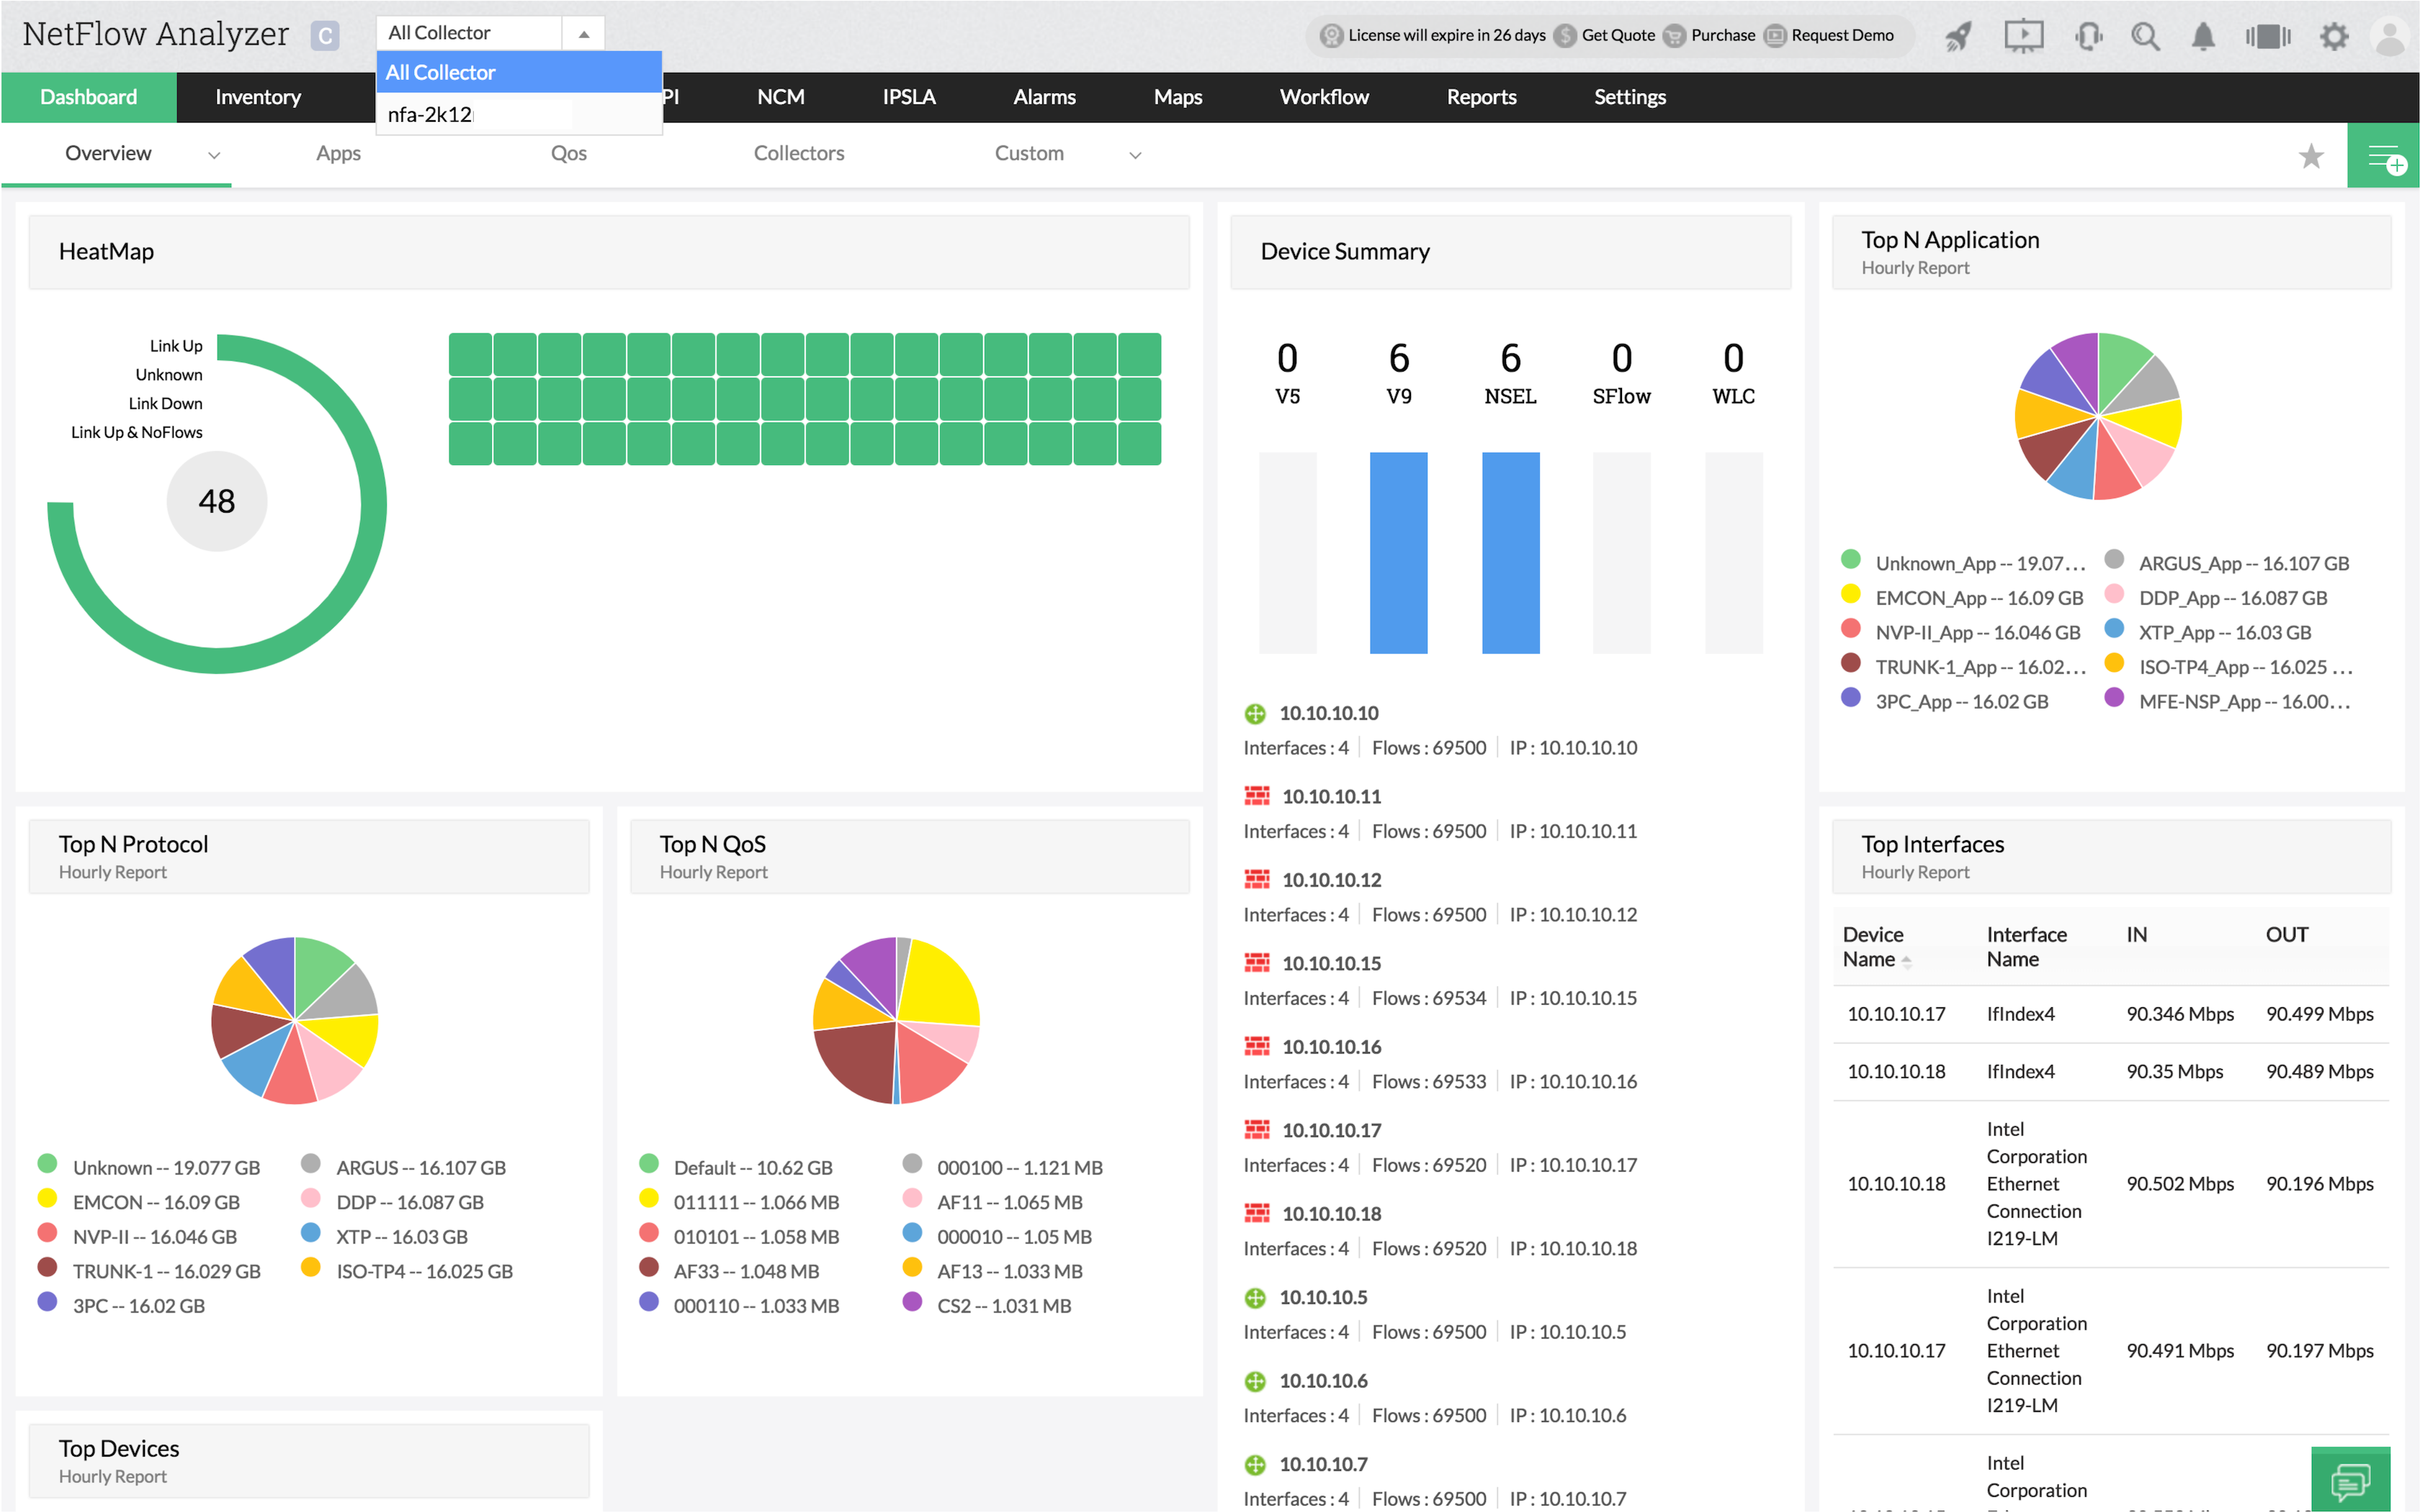The width and height of the screenshot is (2420, 1512).
Task: Expand the Custom dashboard dropdown
Action: pyautogui.click(x=1135, y=155)
